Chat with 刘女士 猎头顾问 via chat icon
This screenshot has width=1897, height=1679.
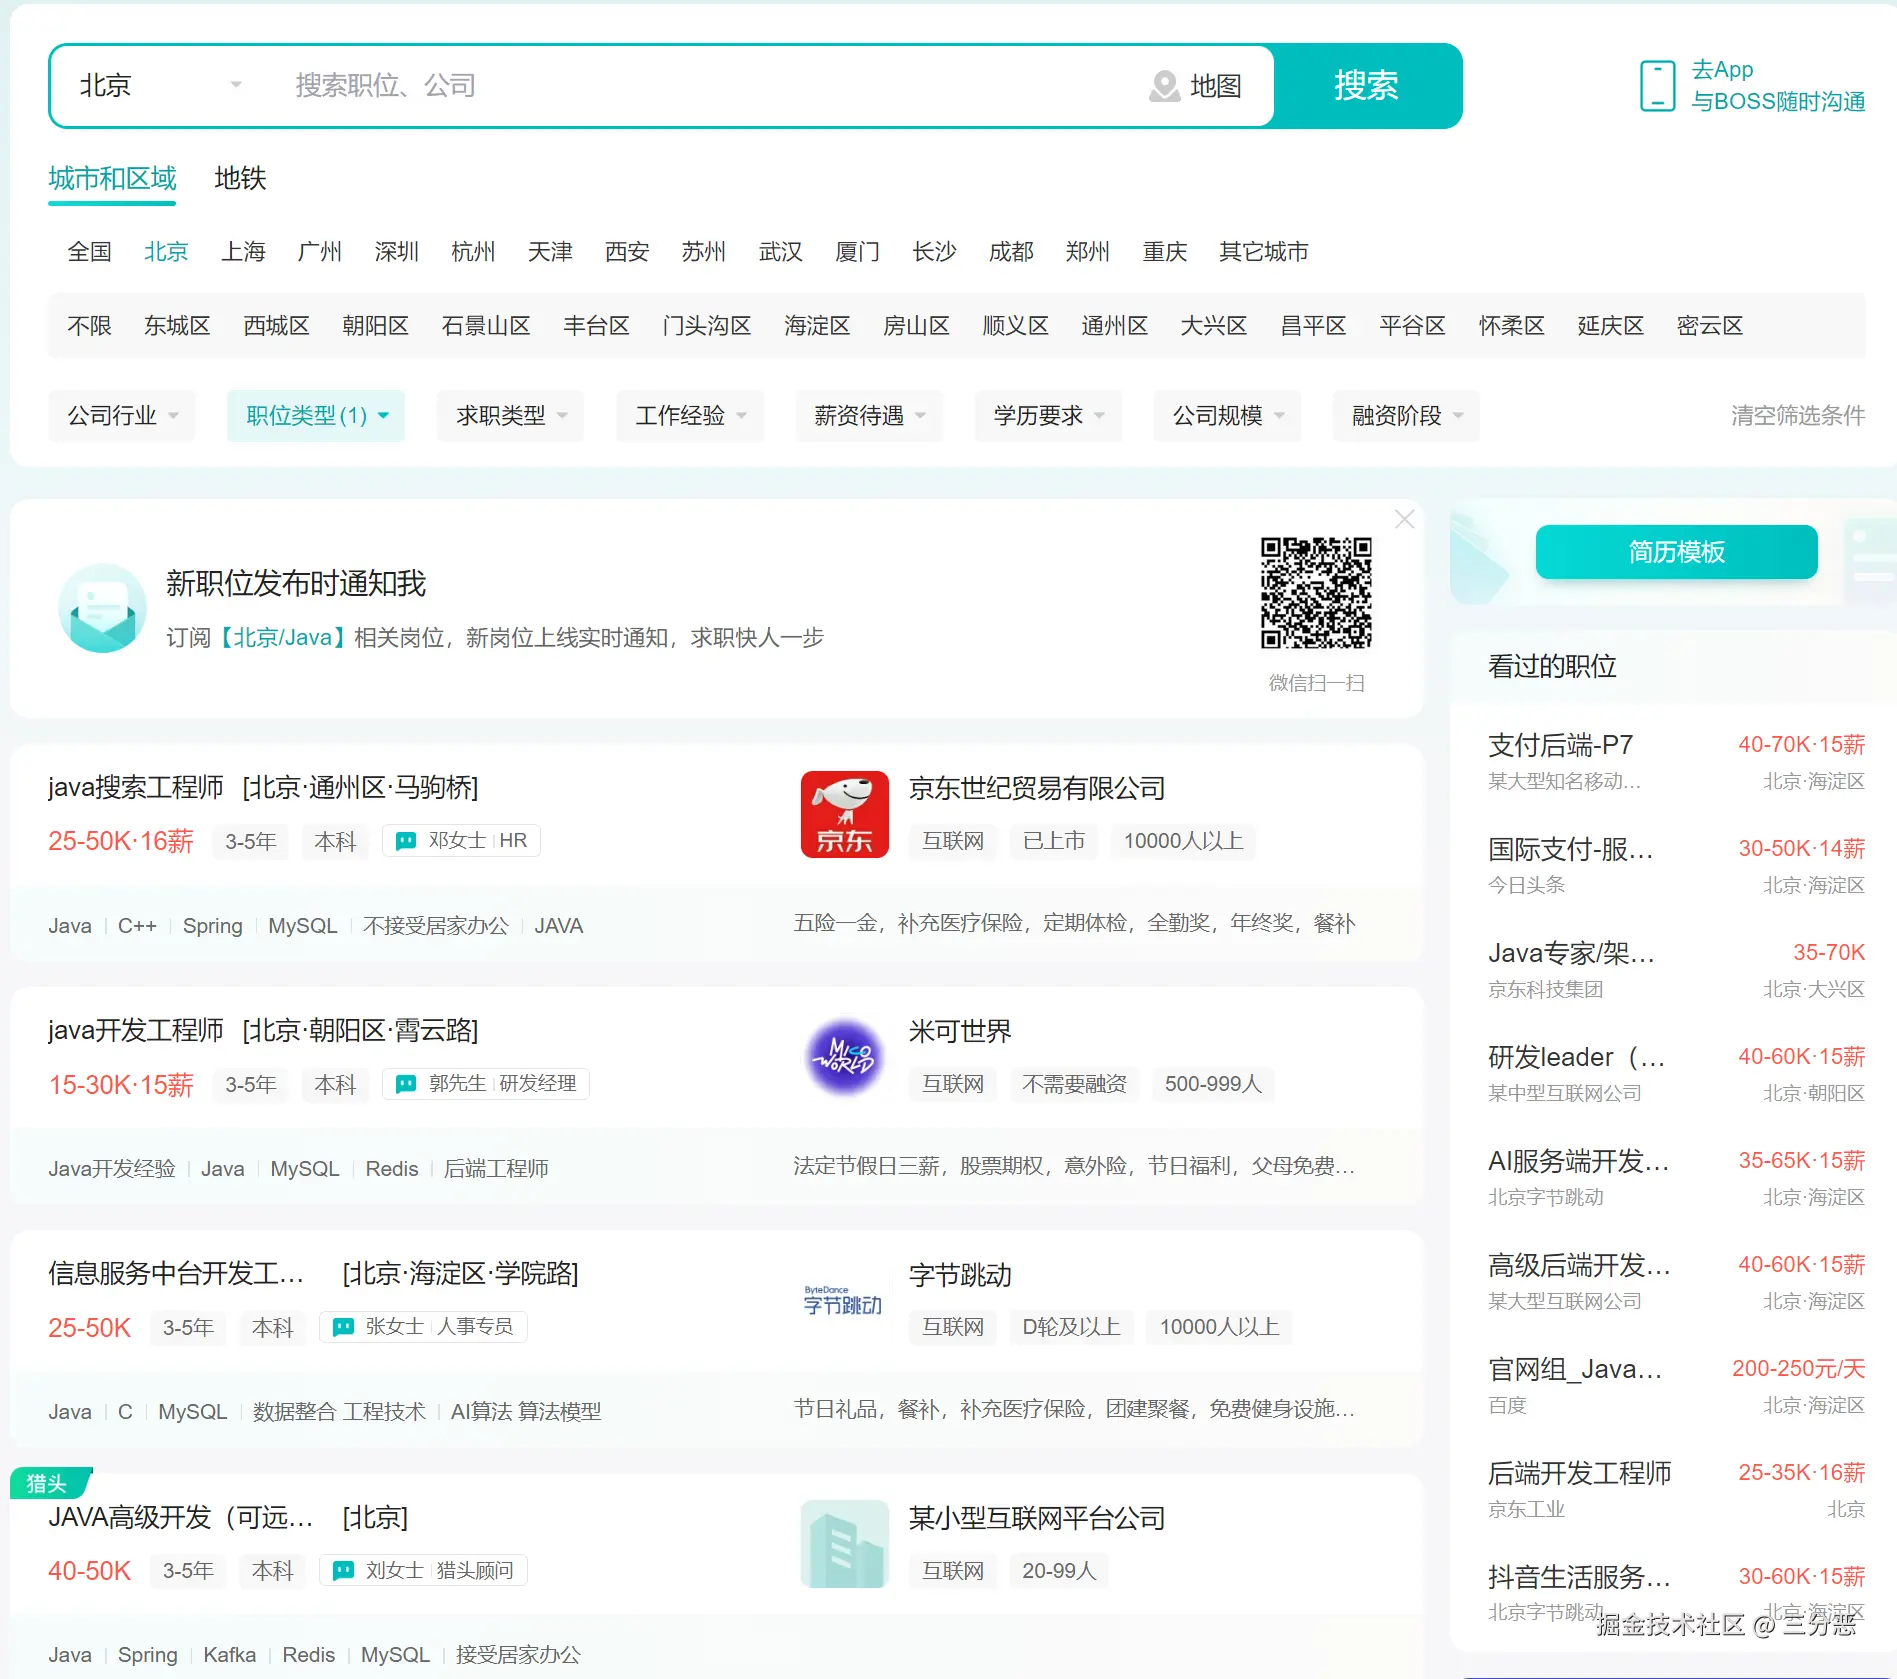[343, 1570]
